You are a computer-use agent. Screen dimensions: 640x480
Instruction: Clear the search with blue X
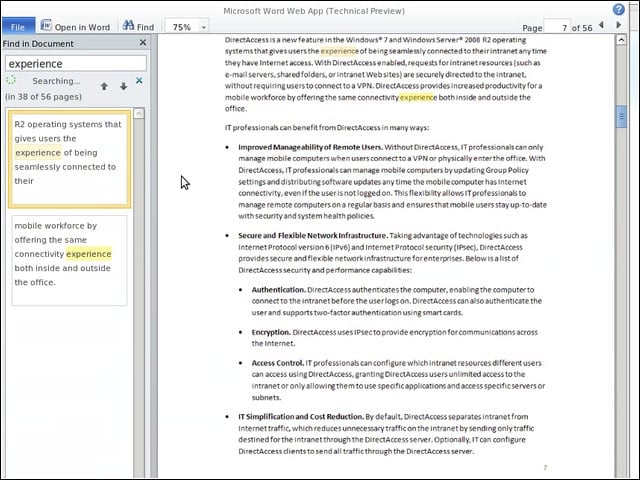tap(139, 80)
